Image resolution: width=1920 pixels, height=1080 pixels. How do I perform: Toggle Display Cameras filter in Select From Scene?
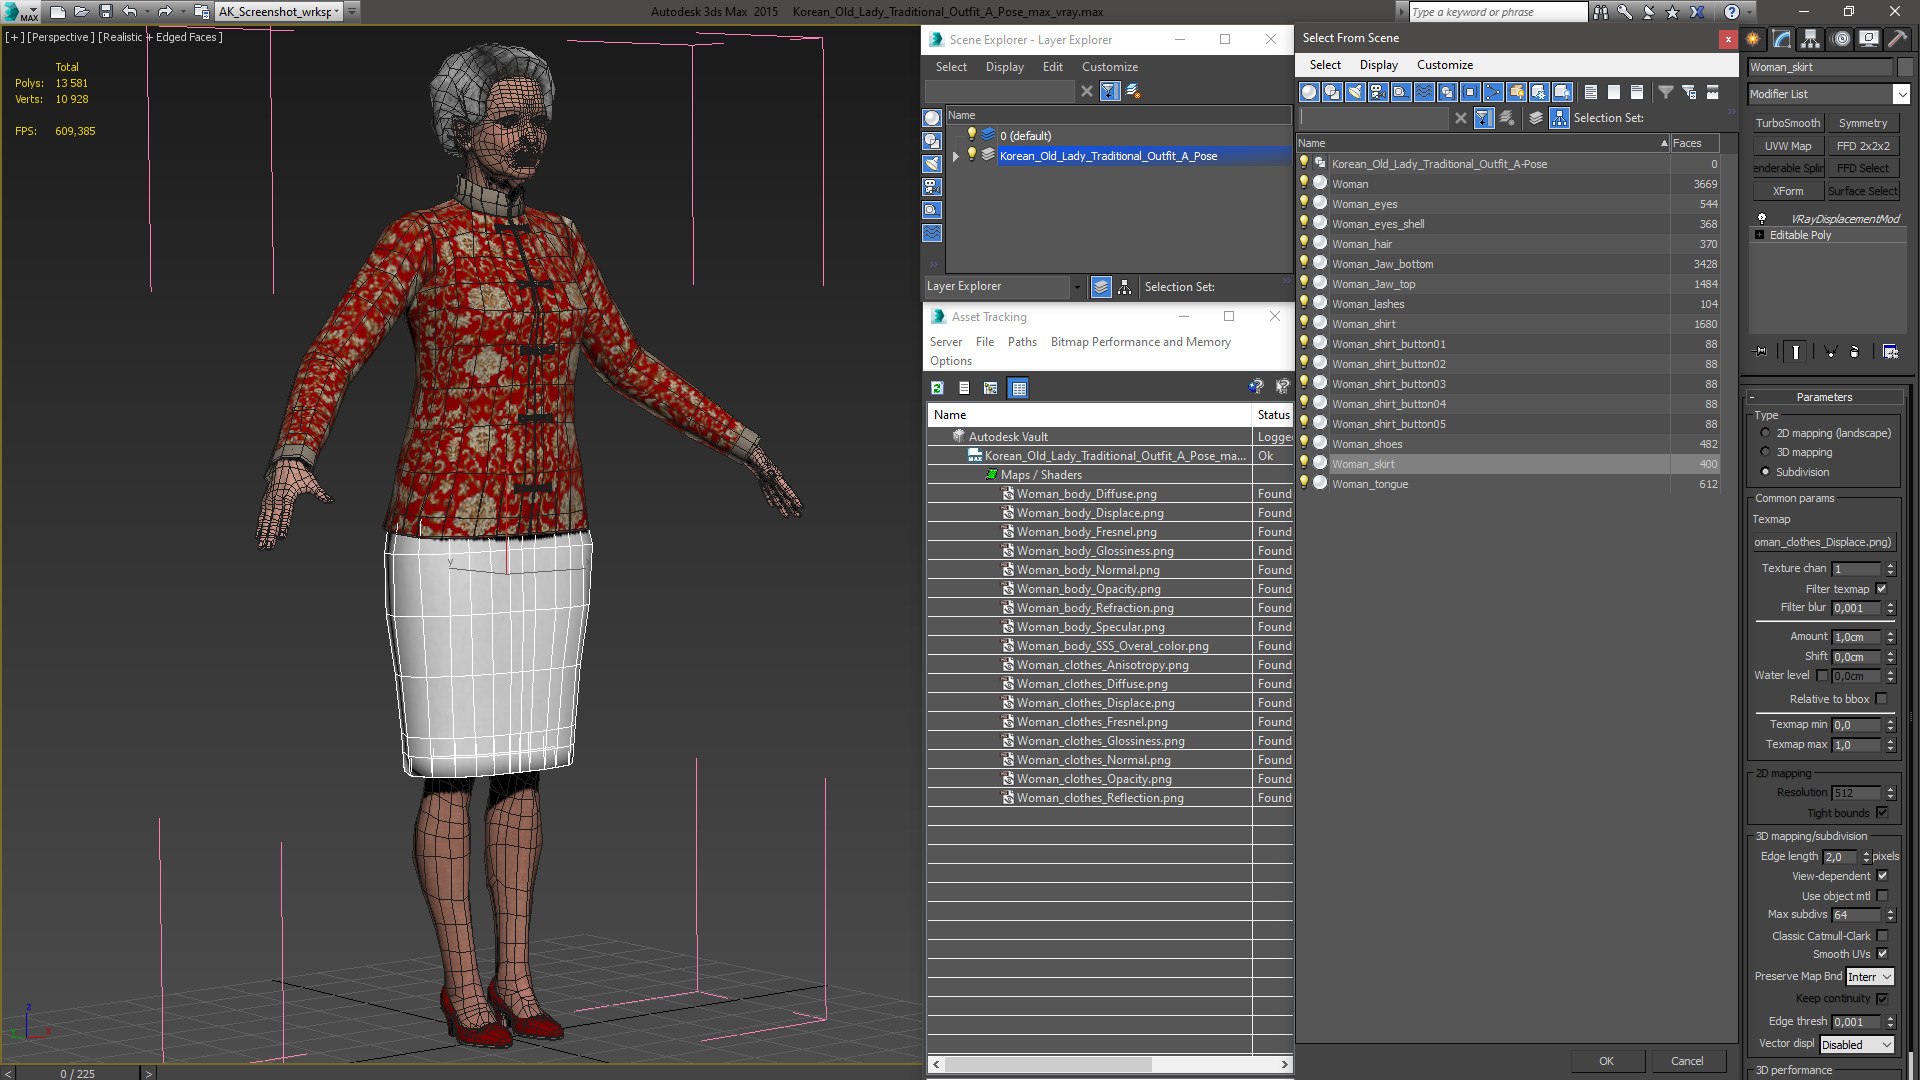point(1378,92)
